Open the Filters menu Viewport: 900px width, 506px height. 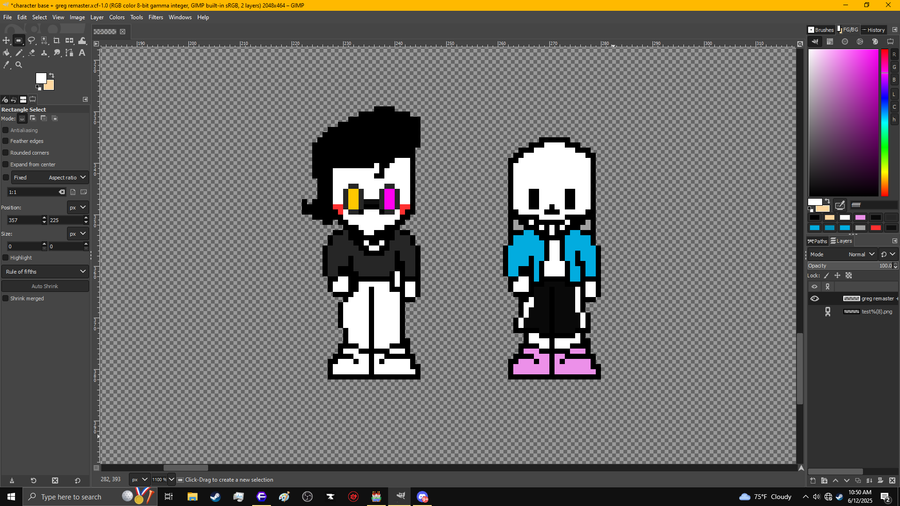156,17
